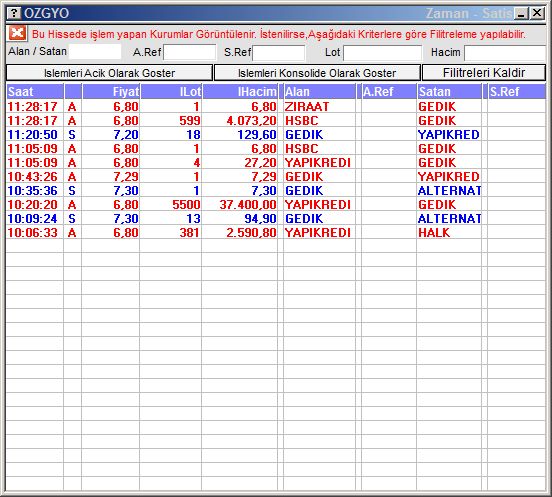Remove filters with Filitreleri Kaldir

click(484, 73)
